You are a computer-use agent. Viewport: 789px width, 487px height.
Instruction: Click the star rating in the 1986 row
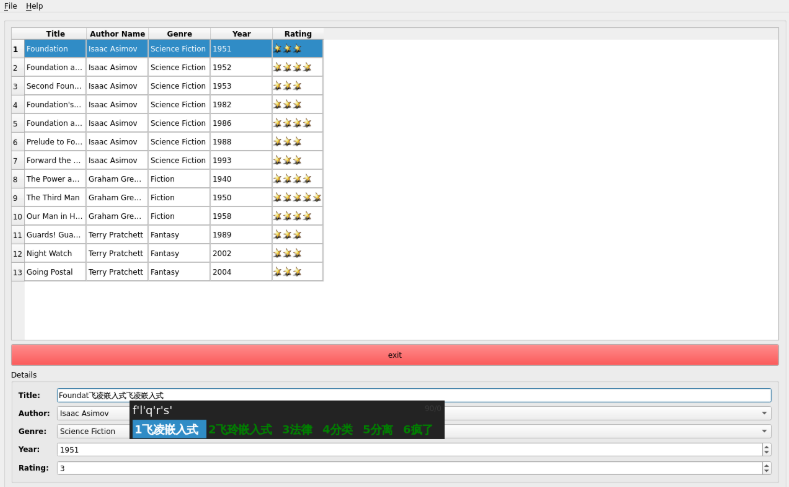point(297,123)
